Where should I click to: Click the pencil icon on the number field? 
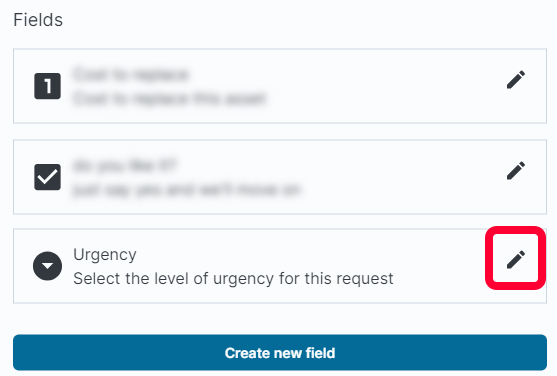coord(516,79)
